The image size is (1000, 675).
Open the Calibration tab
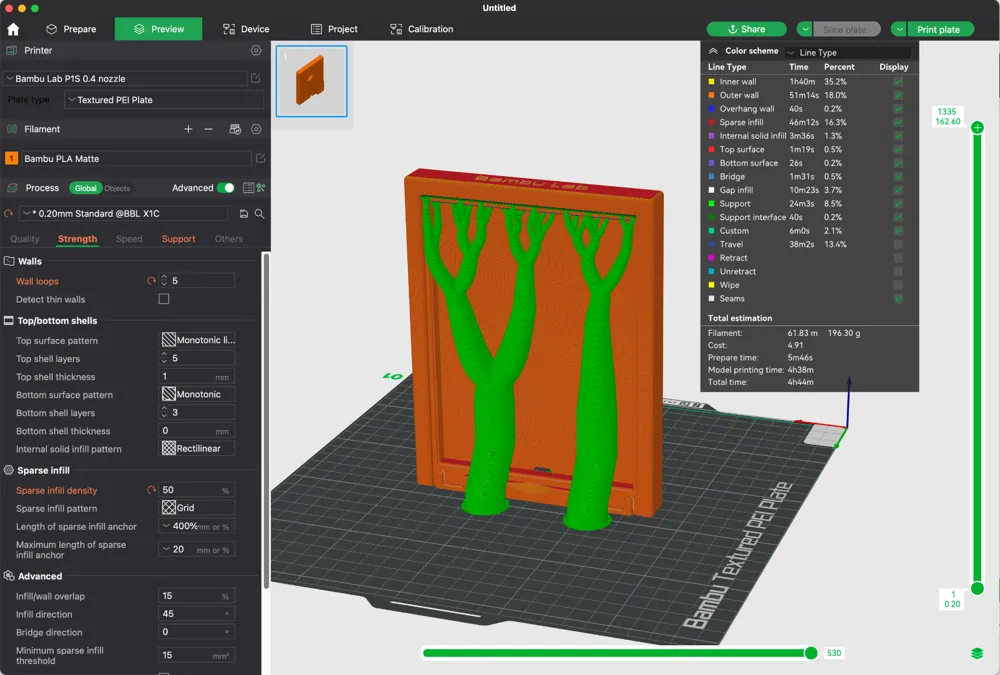click(422, 29)
